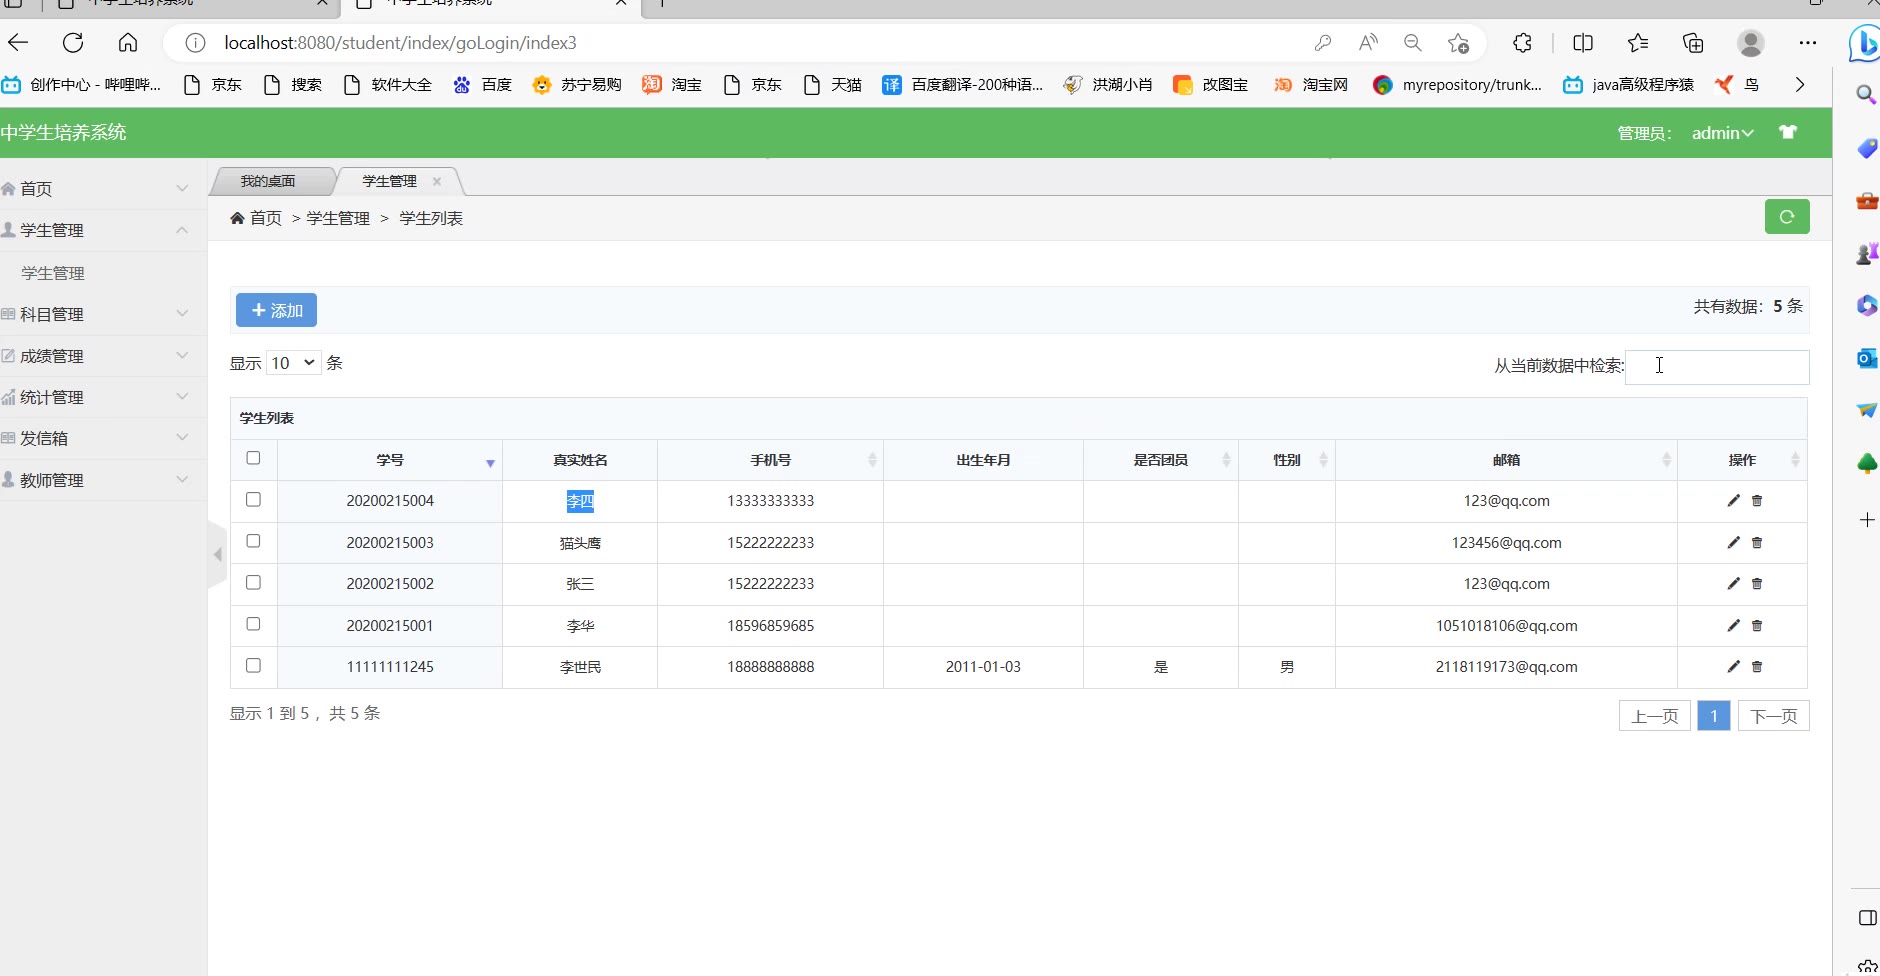Collapse sidebar with left arrow handle
Image resolution: width=1880 pixels, height=976 pixels.
pos(217,554)
